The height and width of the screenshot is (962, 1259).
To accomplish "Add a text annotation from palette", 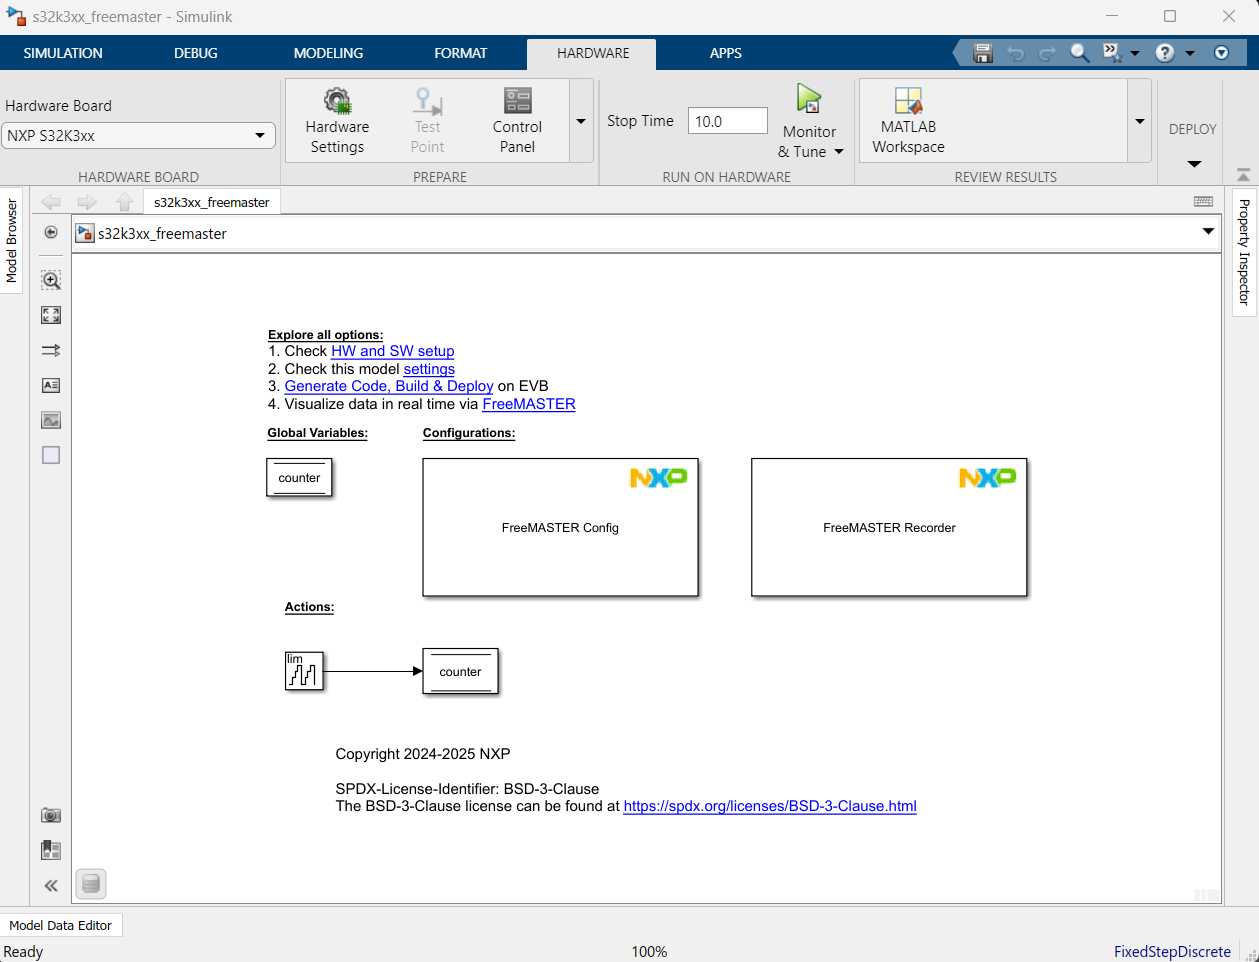I will (x=51, y=385).
